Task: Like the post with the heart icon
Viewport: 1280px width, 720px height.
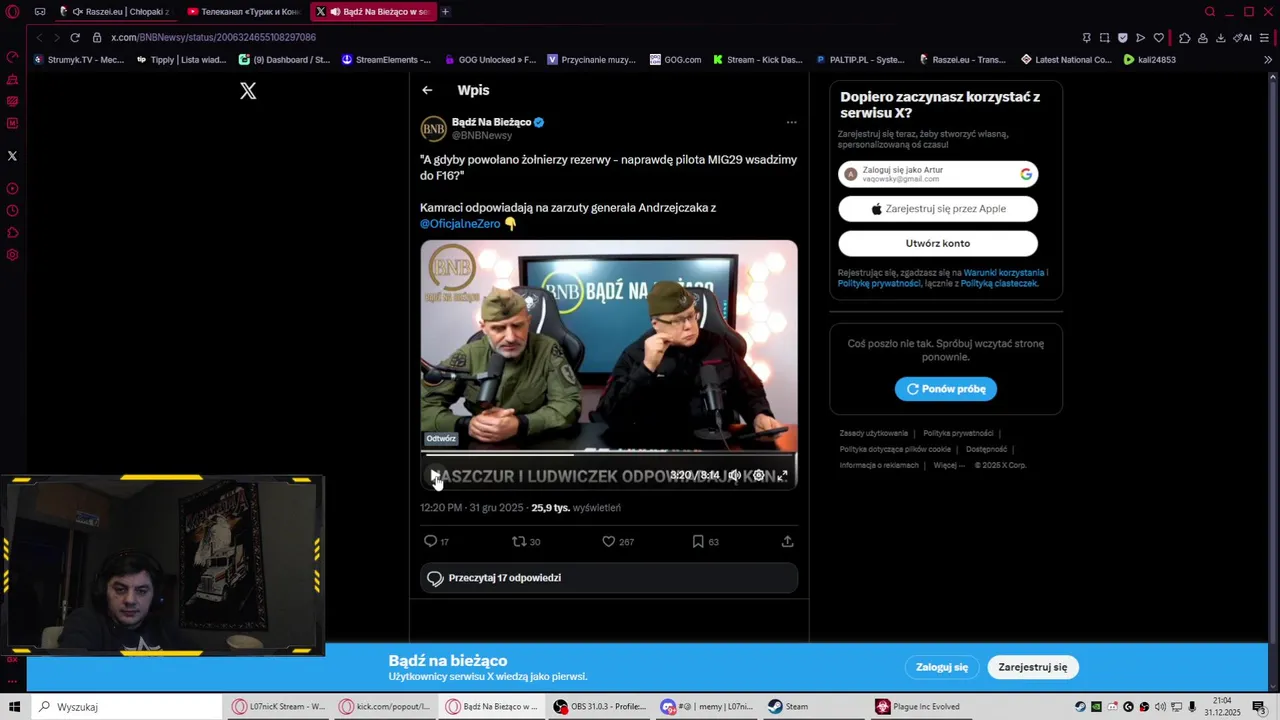Action: pos(608,541)
